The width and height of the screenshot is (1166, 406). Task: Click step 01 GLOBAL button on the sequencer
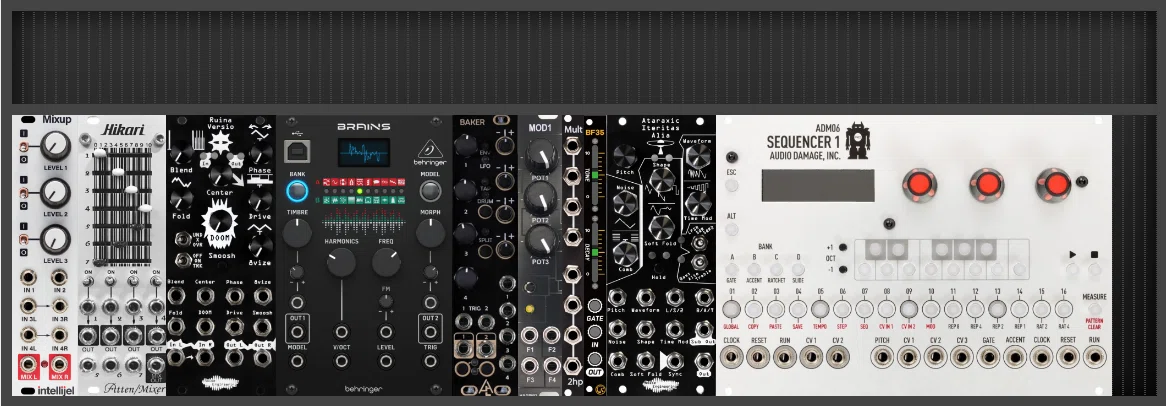click(x=732, y=309)
